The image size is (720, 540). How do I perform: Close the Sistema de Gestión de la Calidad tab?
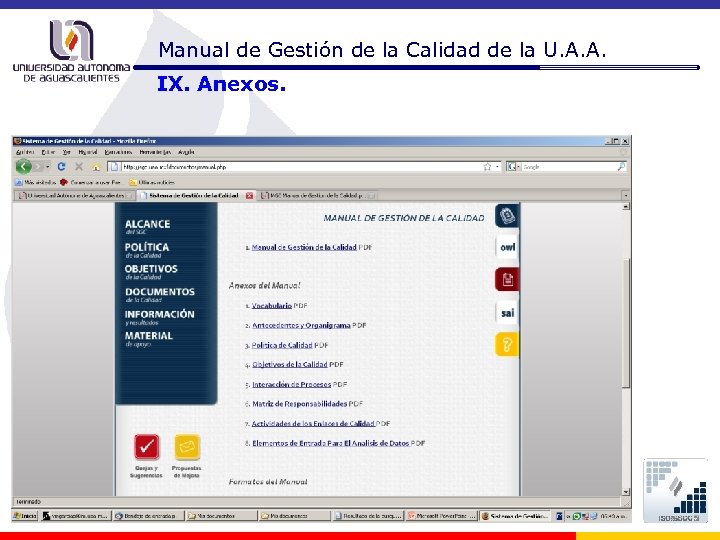pyautogui.click(x=249, y=196)
